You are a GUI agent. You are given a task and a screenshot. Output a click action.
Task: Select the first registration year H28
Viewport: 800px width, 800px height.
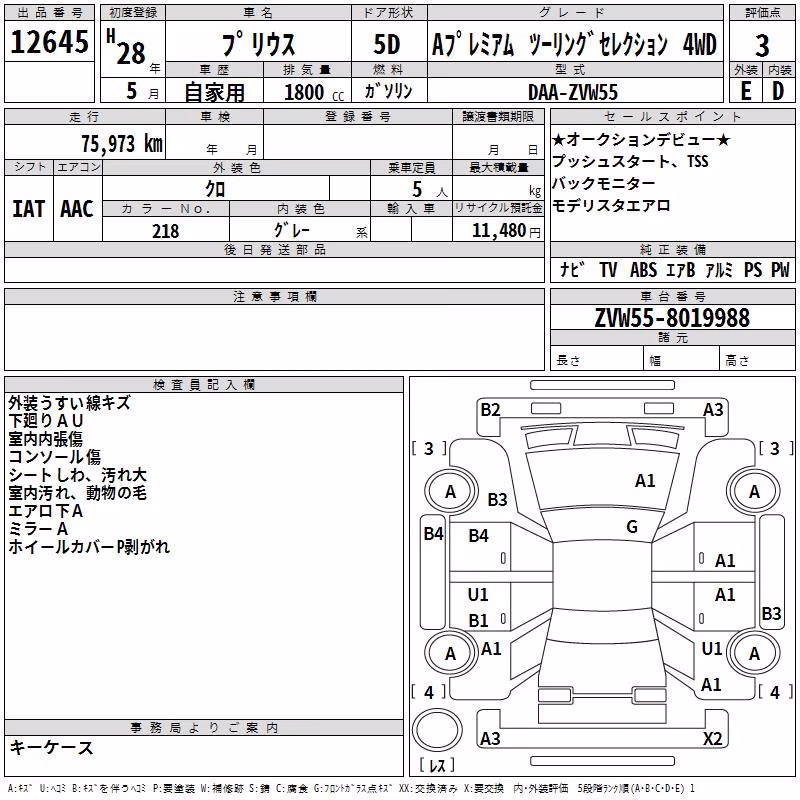126,47
